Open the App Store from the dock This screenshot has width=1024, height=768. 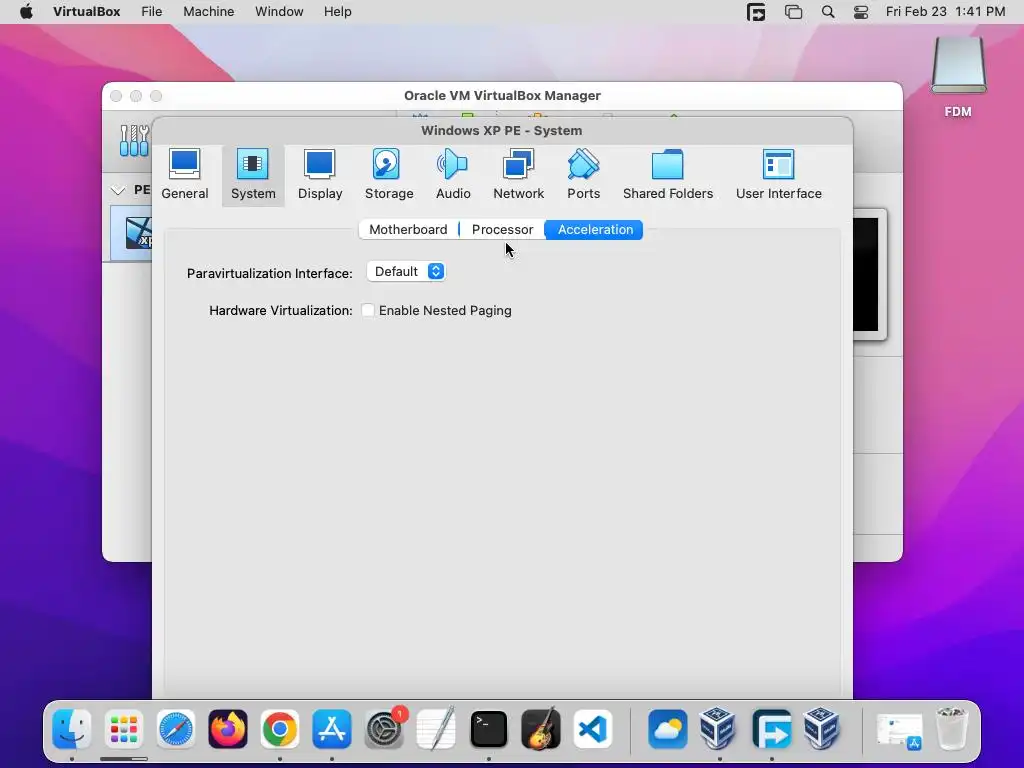pyautogui.click(x=332, y=729)
